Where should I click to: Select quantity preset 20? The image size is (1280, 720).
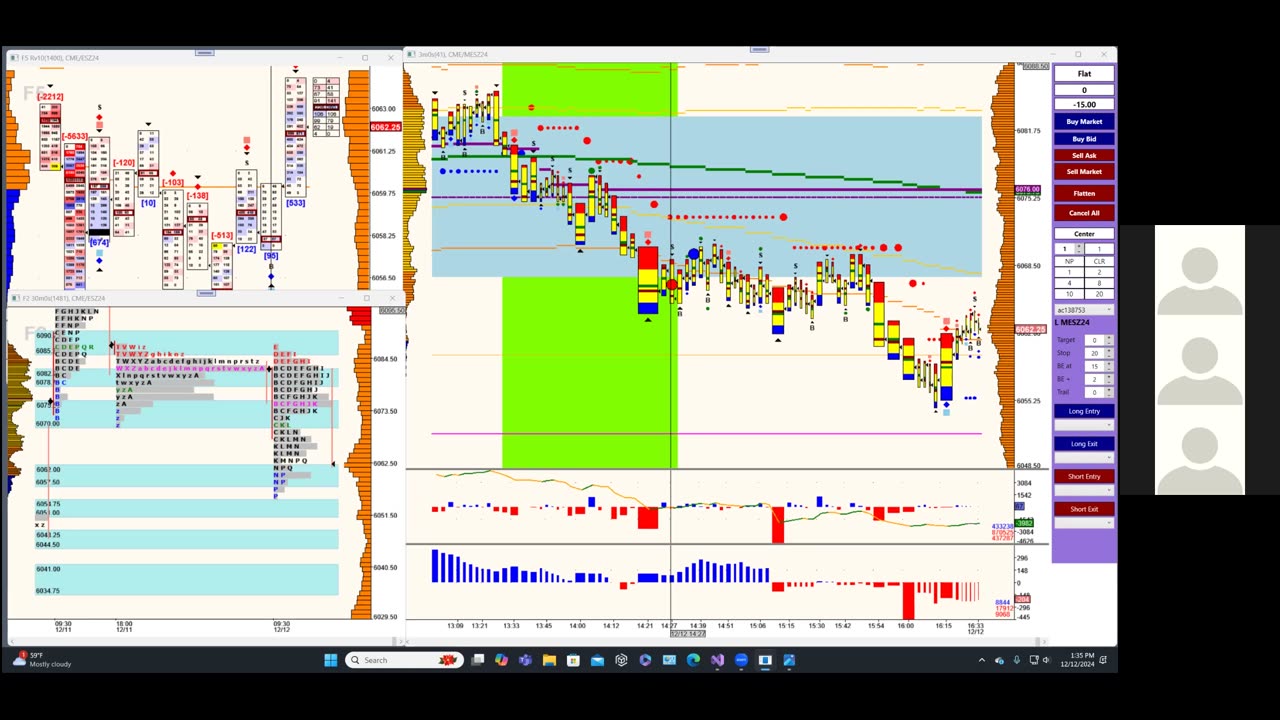tap(1099, 294)
